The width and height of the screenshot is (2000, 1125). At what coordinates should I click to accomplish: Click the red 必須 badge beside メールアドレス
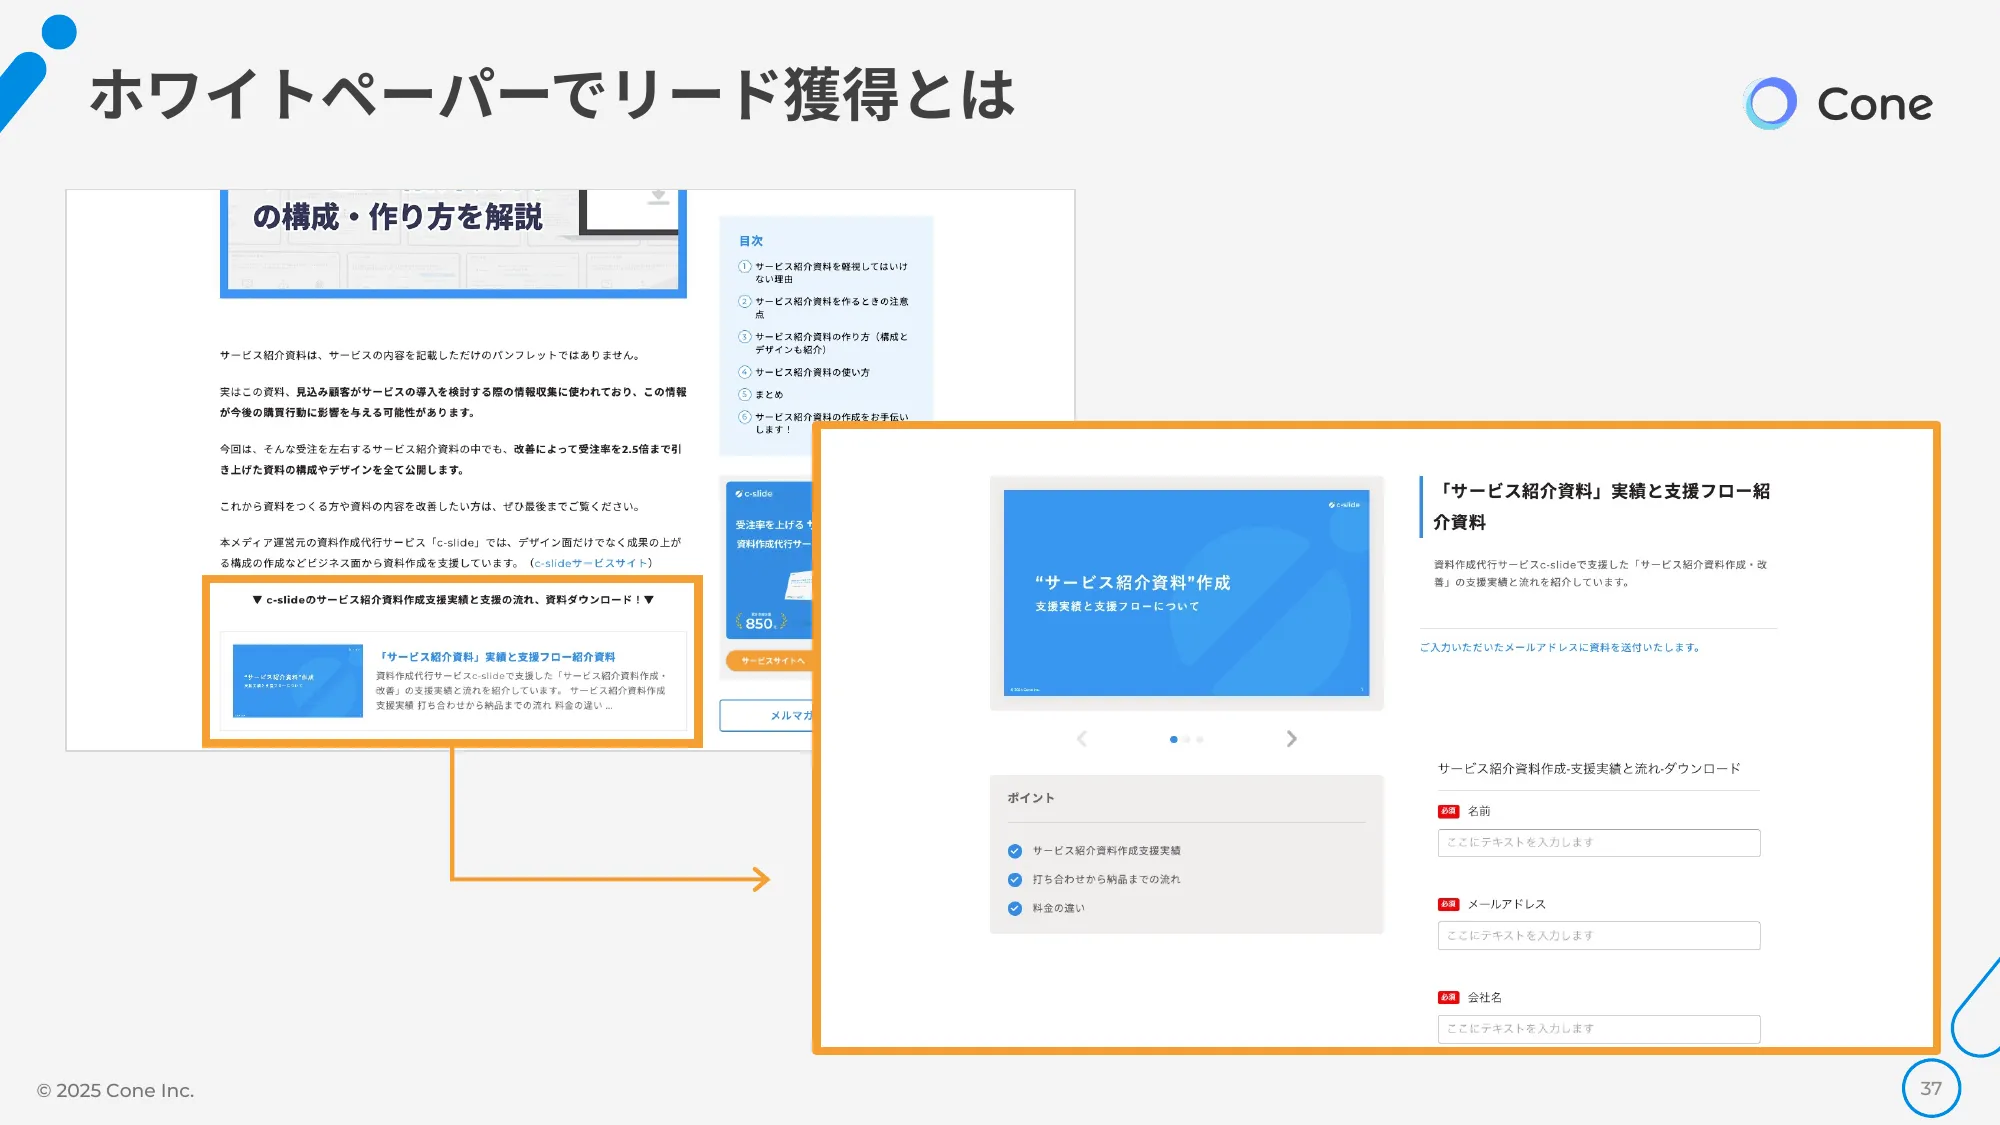pos(1447,903)
